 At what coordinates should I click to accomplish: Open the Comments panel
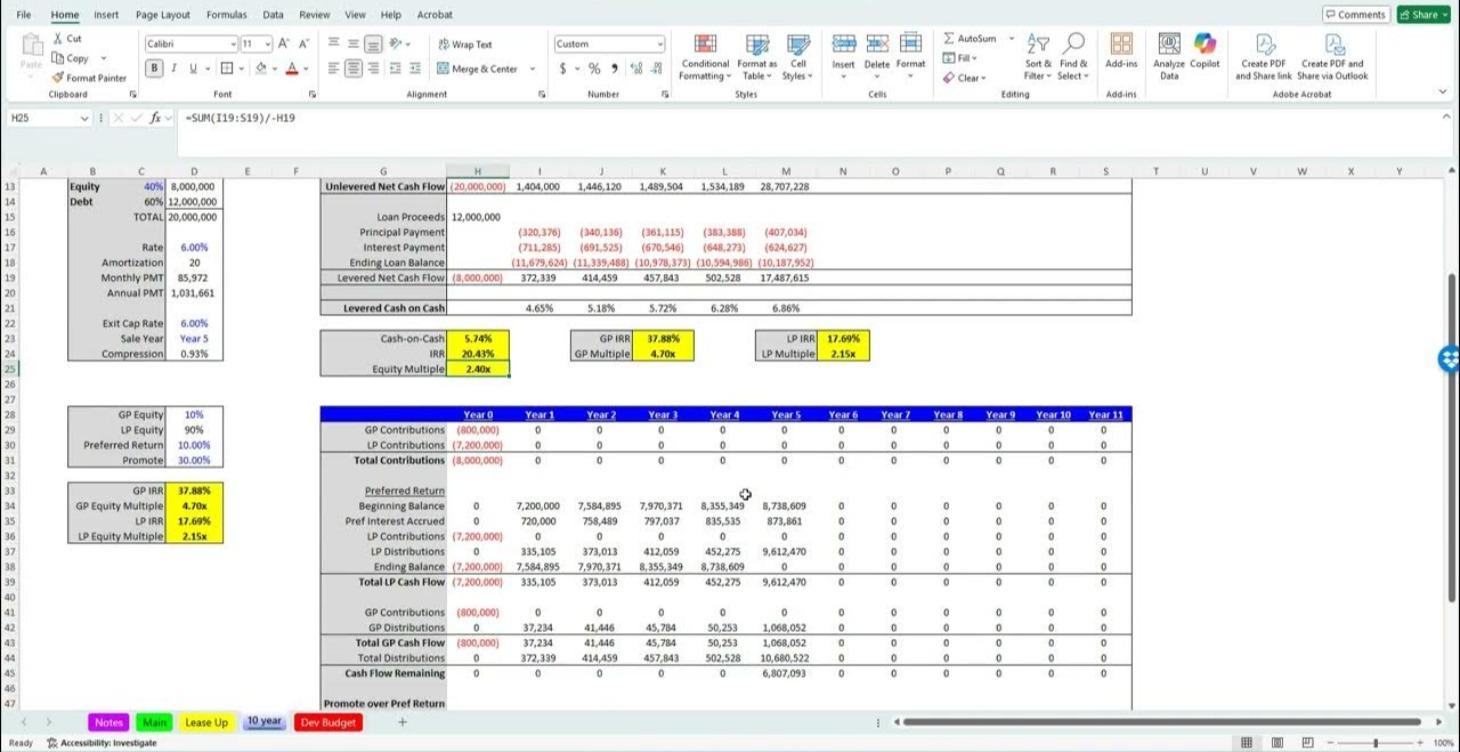click(x=1356, y=14)
